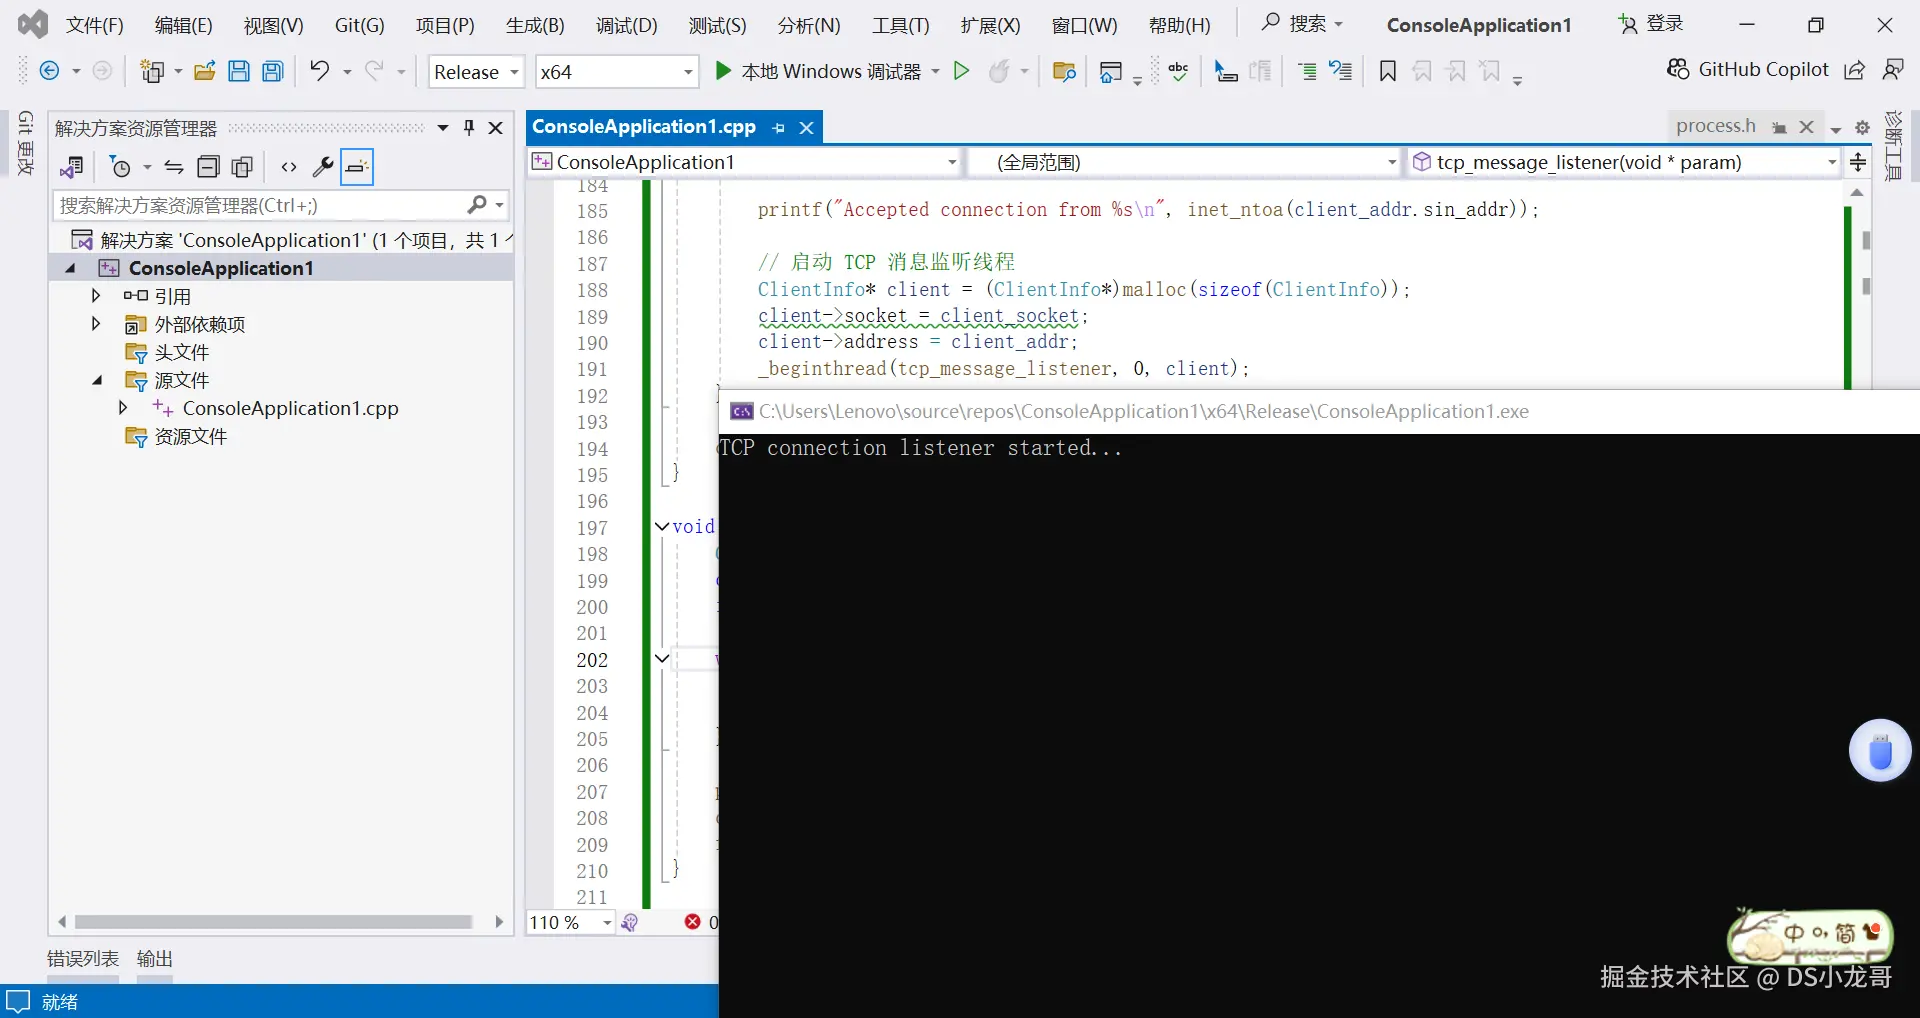Click the 搜索 search button in title bar
The width and height of the screenshot is (1920, 1018).
click(1302, 24)
